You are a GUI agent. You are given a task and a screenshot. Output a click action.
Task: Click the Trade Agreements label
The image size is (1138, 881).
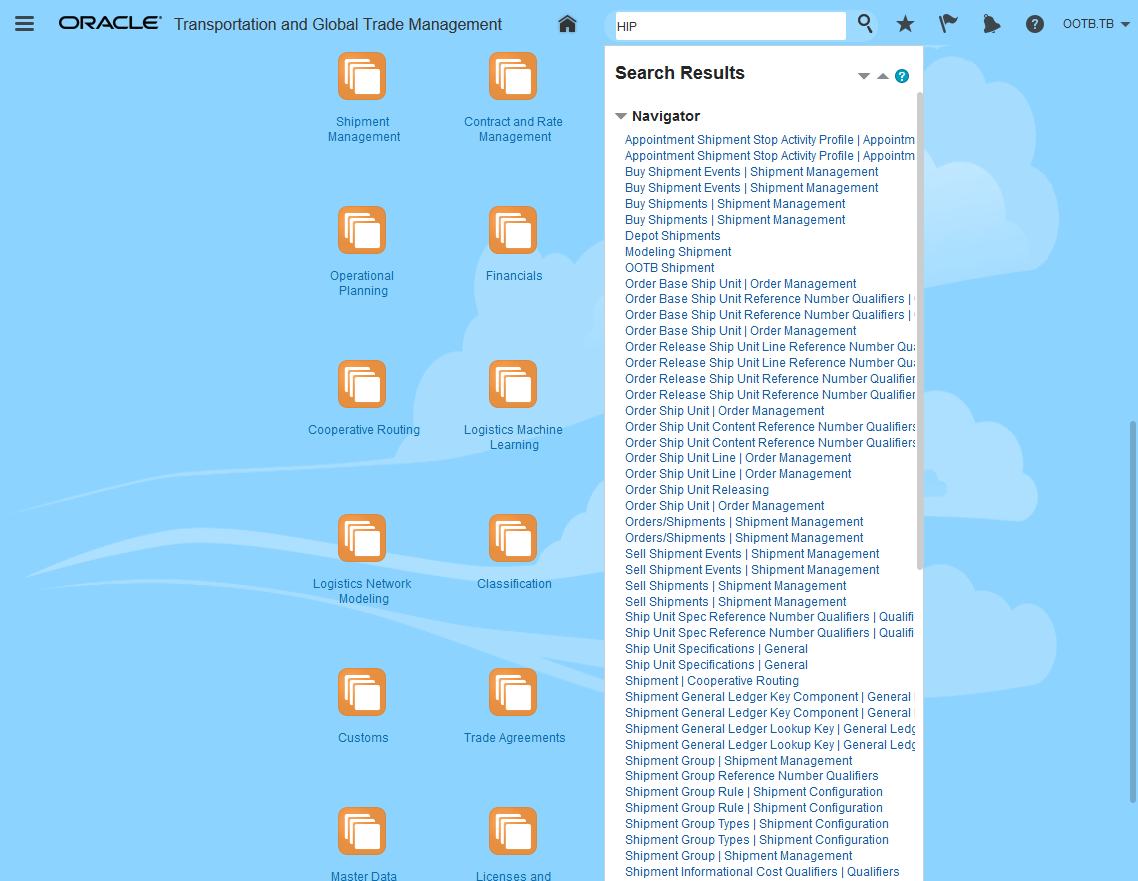pos(514,737)
